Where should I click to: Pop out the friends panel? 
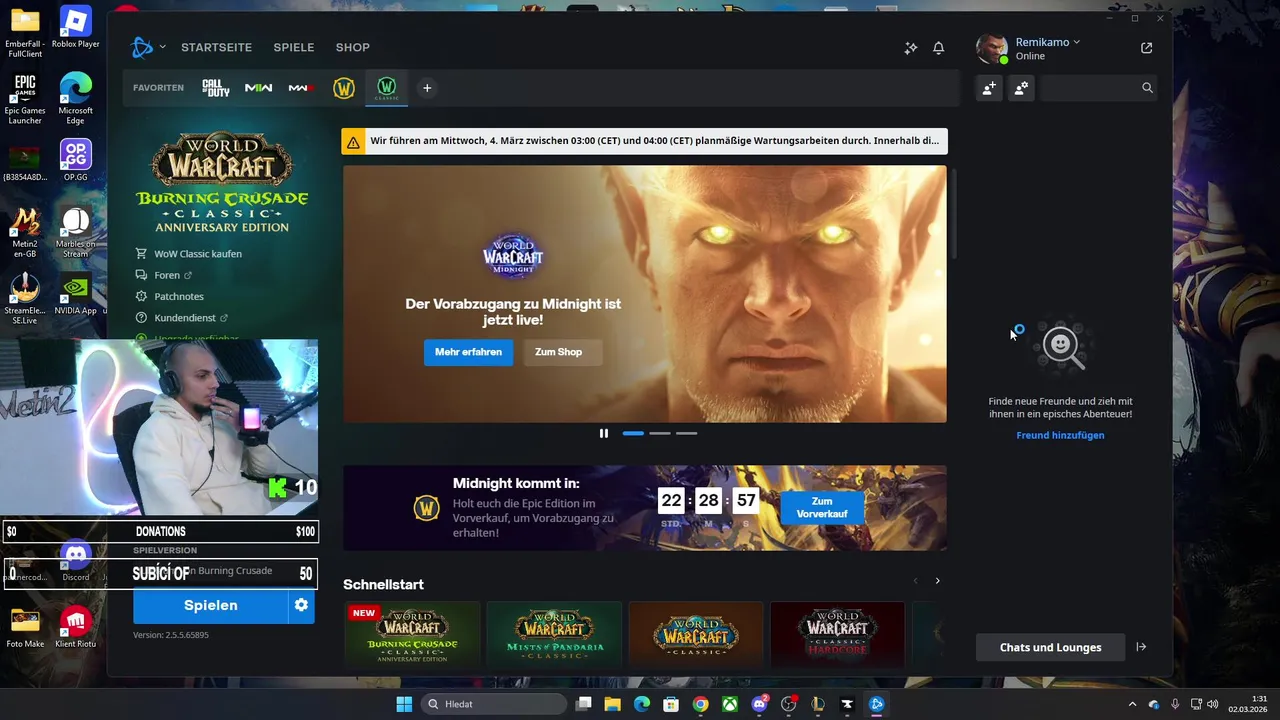click(1147, 47)
